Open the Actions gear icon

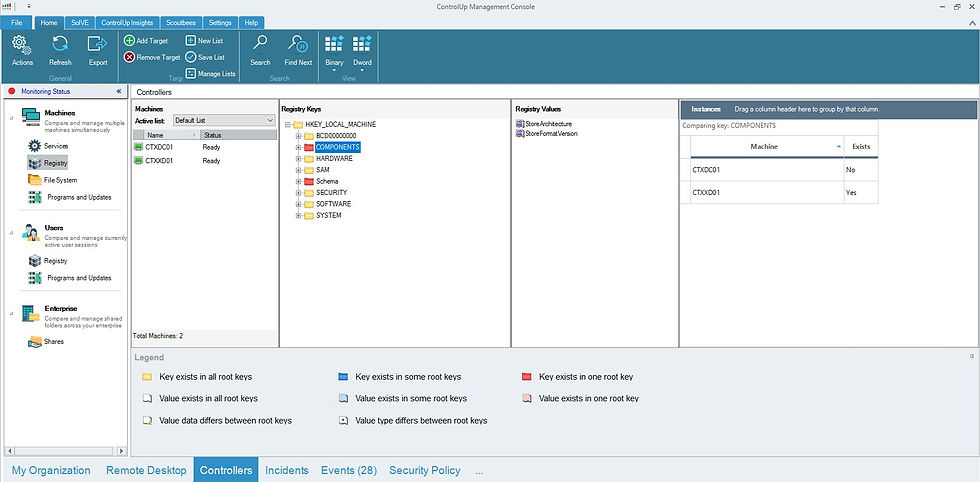point(22,44)
